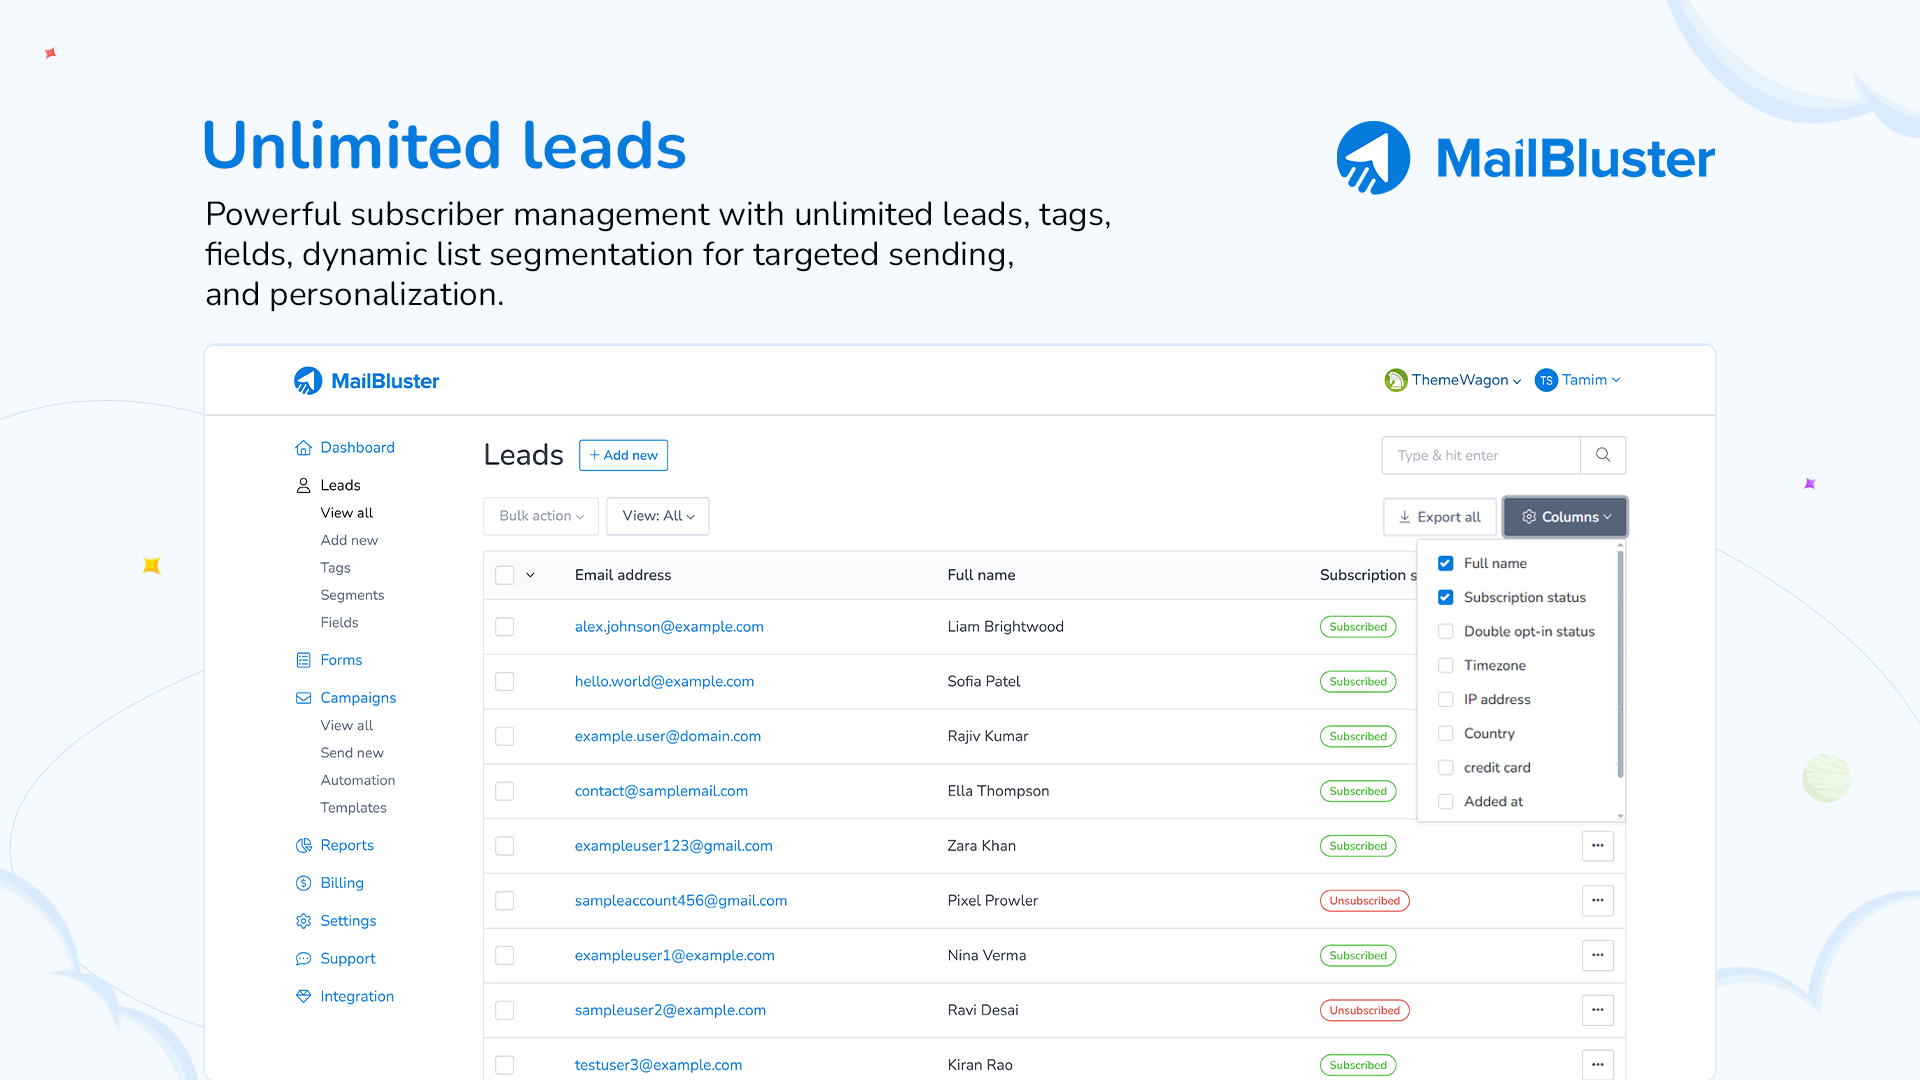Toggle the Columns dropdown button

(x=1565, y=517)
